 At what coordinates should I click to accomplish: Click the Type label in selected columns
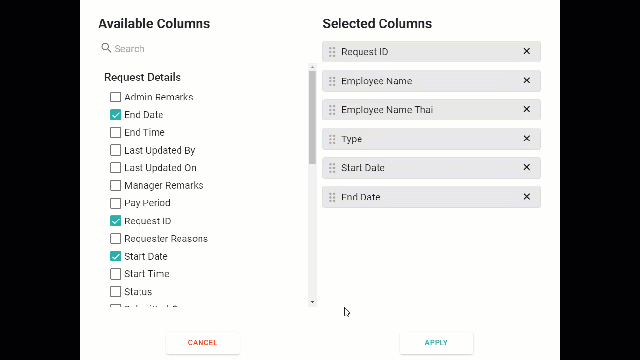pyautogui.click(x=351, y=139)
